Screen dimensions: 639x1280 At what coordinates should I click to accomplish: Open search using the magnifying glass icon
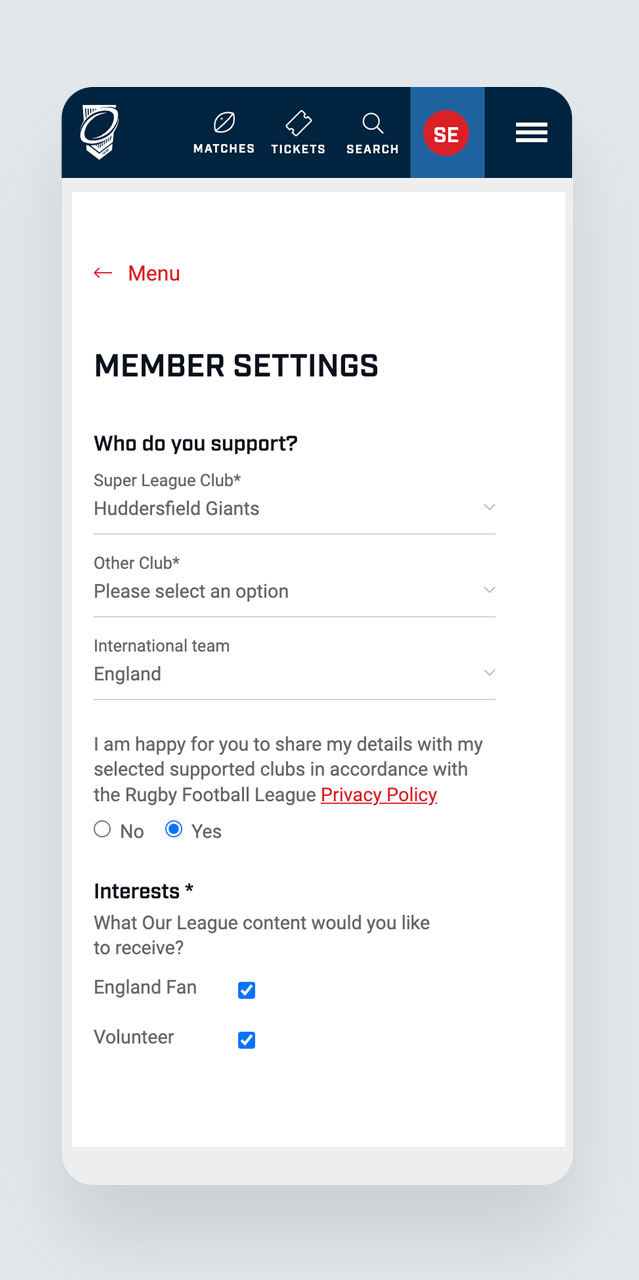(x=372, y=123)
